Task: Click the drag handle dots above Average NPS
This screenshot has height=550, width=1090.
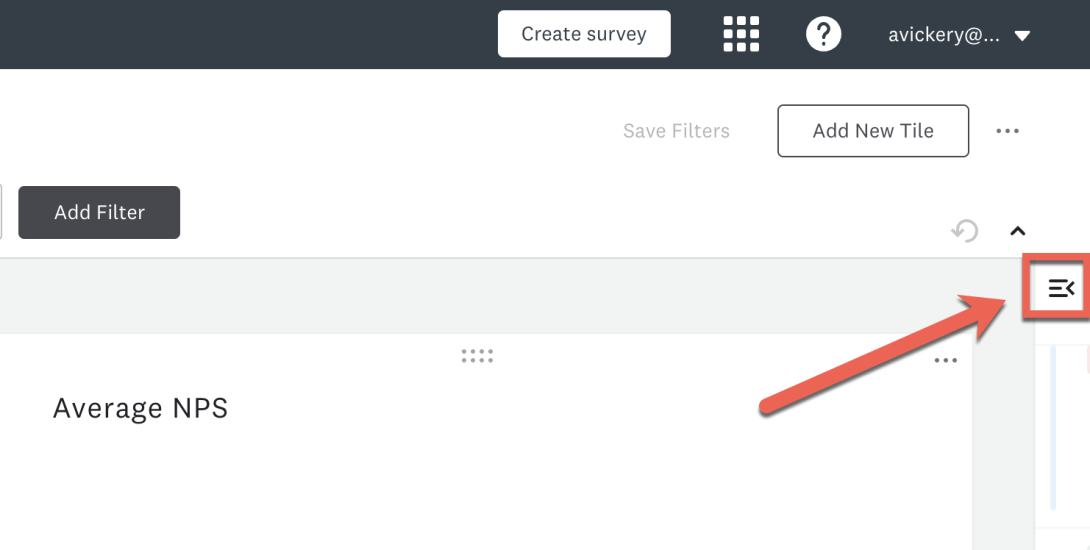Action: [x=477, y=356]
